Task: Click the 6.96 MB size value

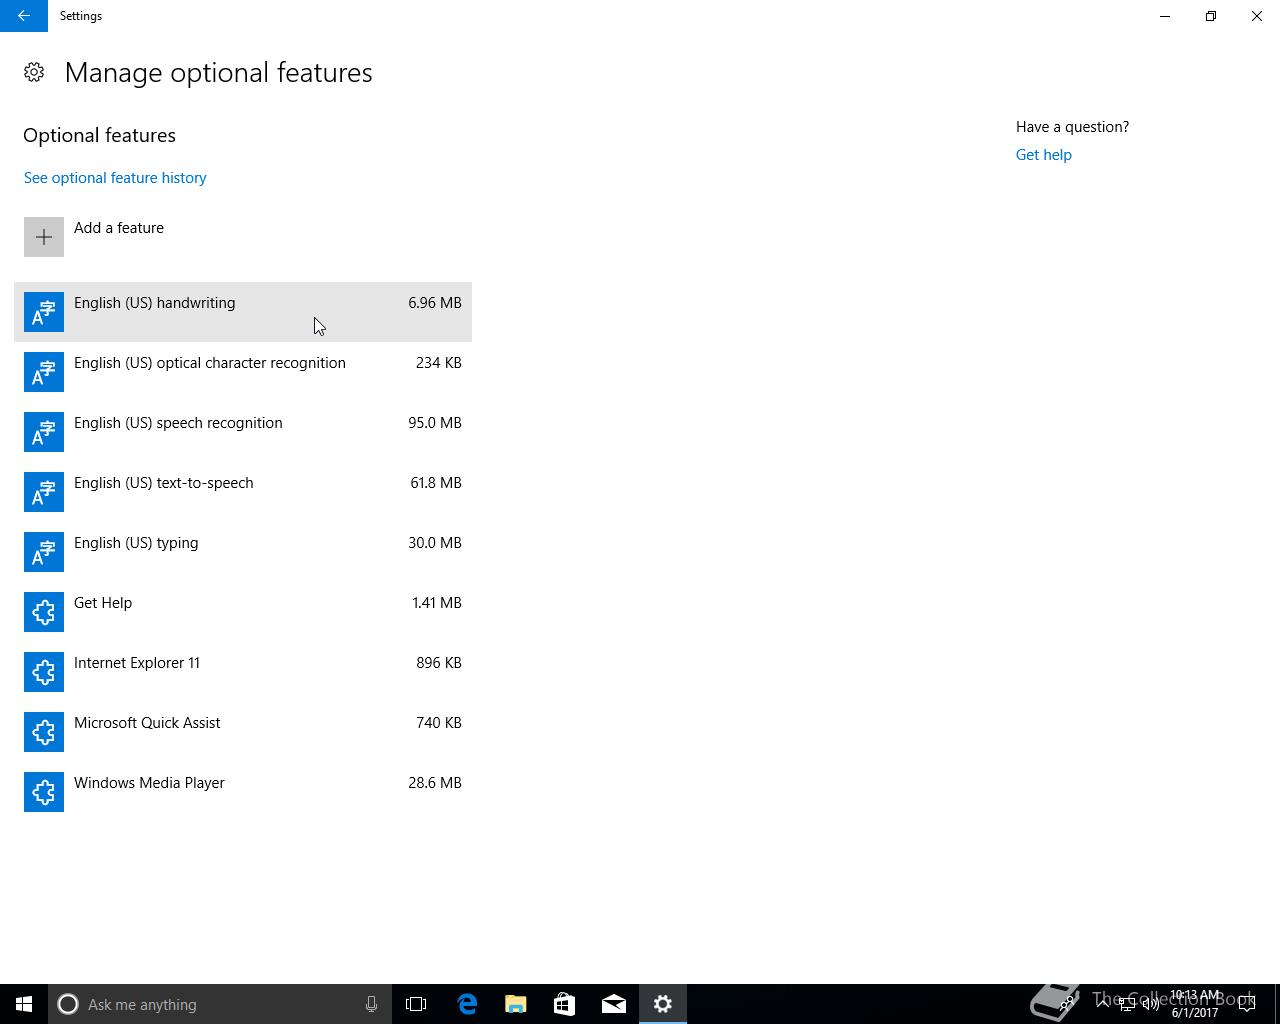Action: [435, 303]
